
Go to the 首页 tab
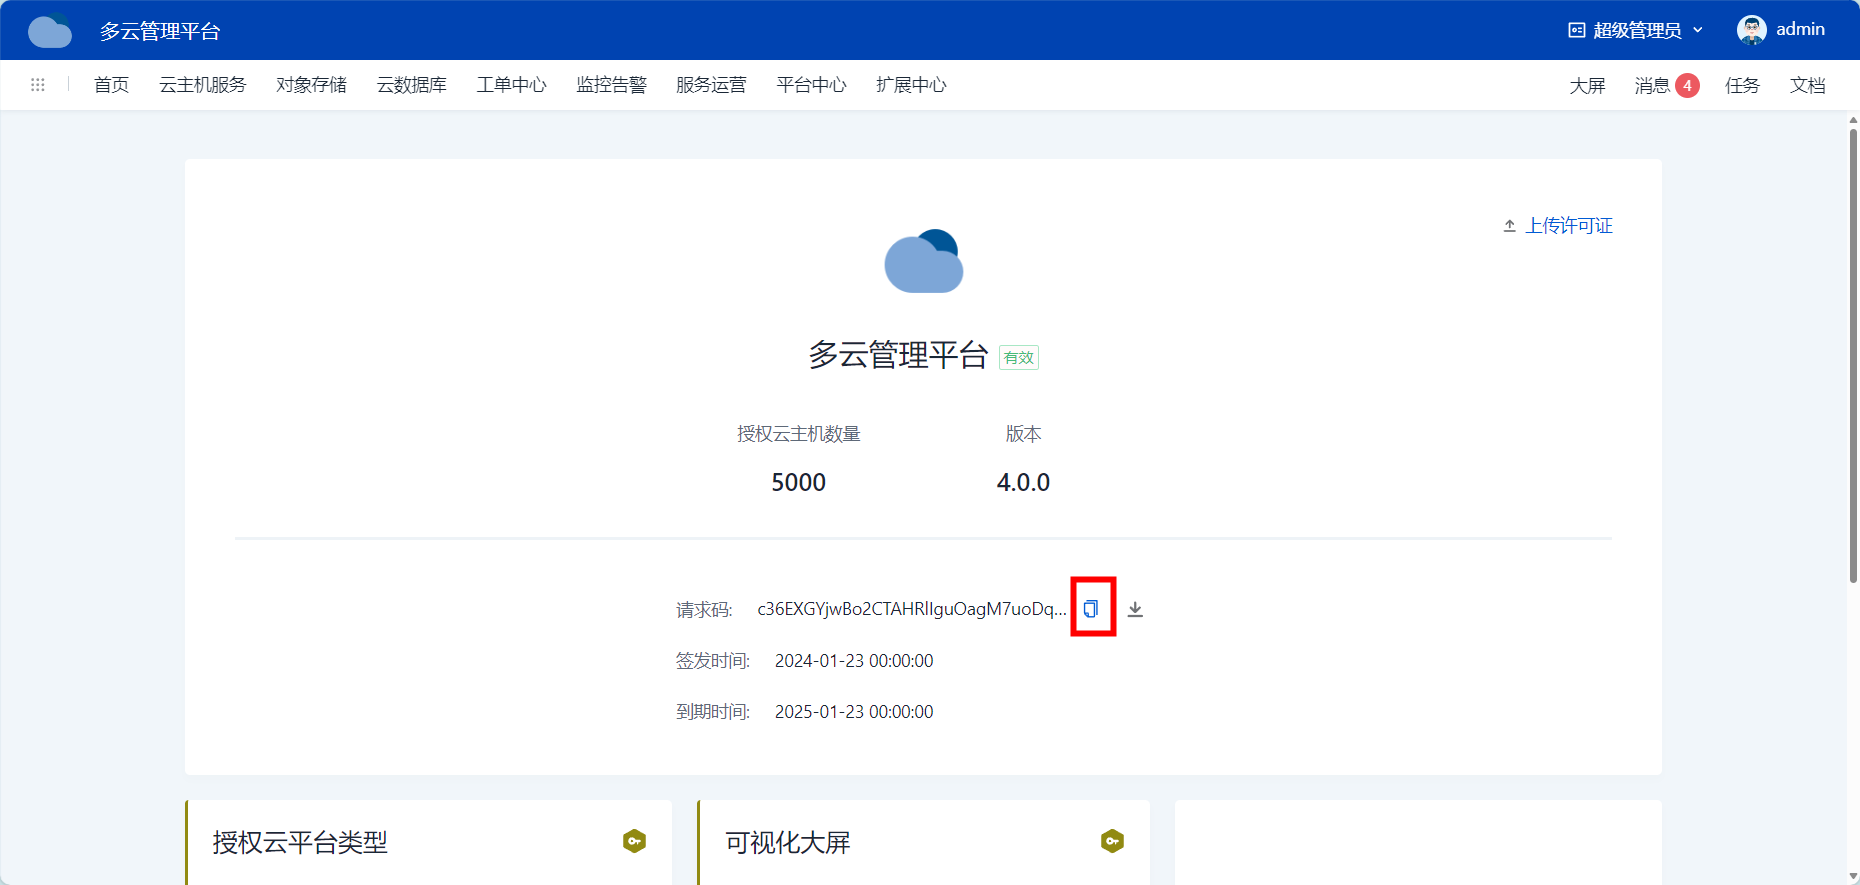coord(112,85)
